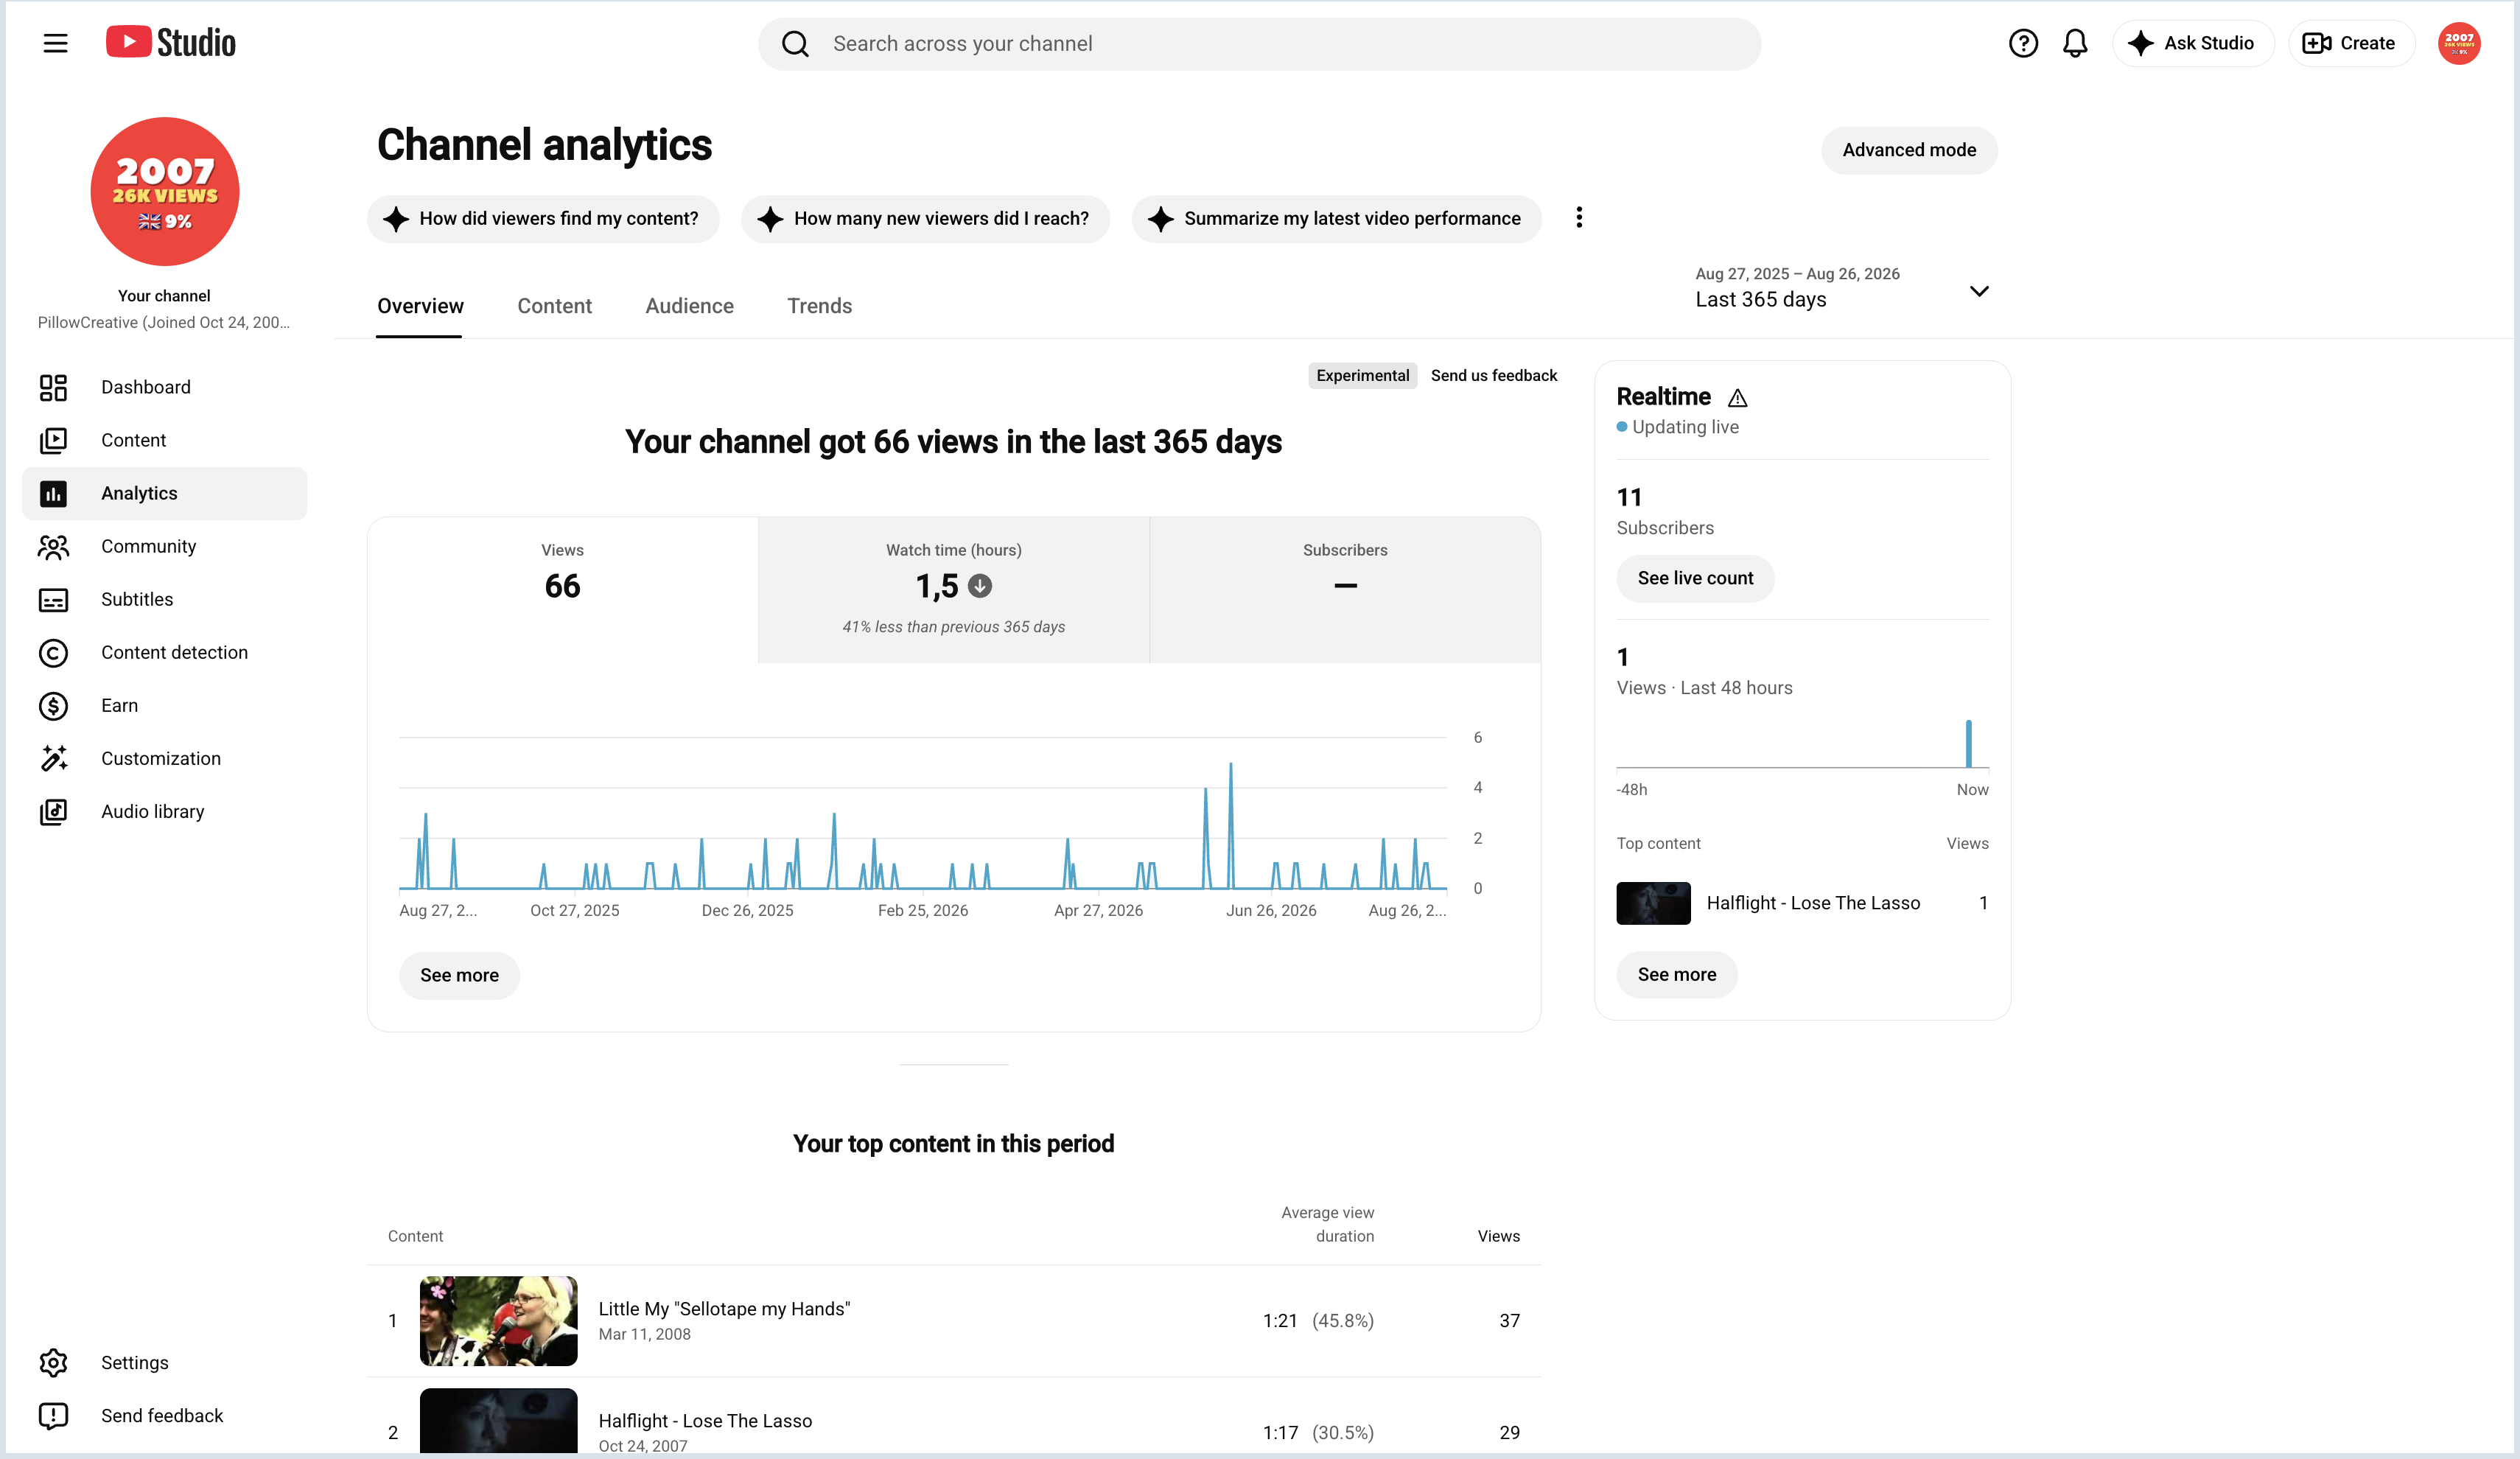Click the Settings gear icon
Screen dimensions: 2520x1459
pyautogui.click(x=53, y=1362)
